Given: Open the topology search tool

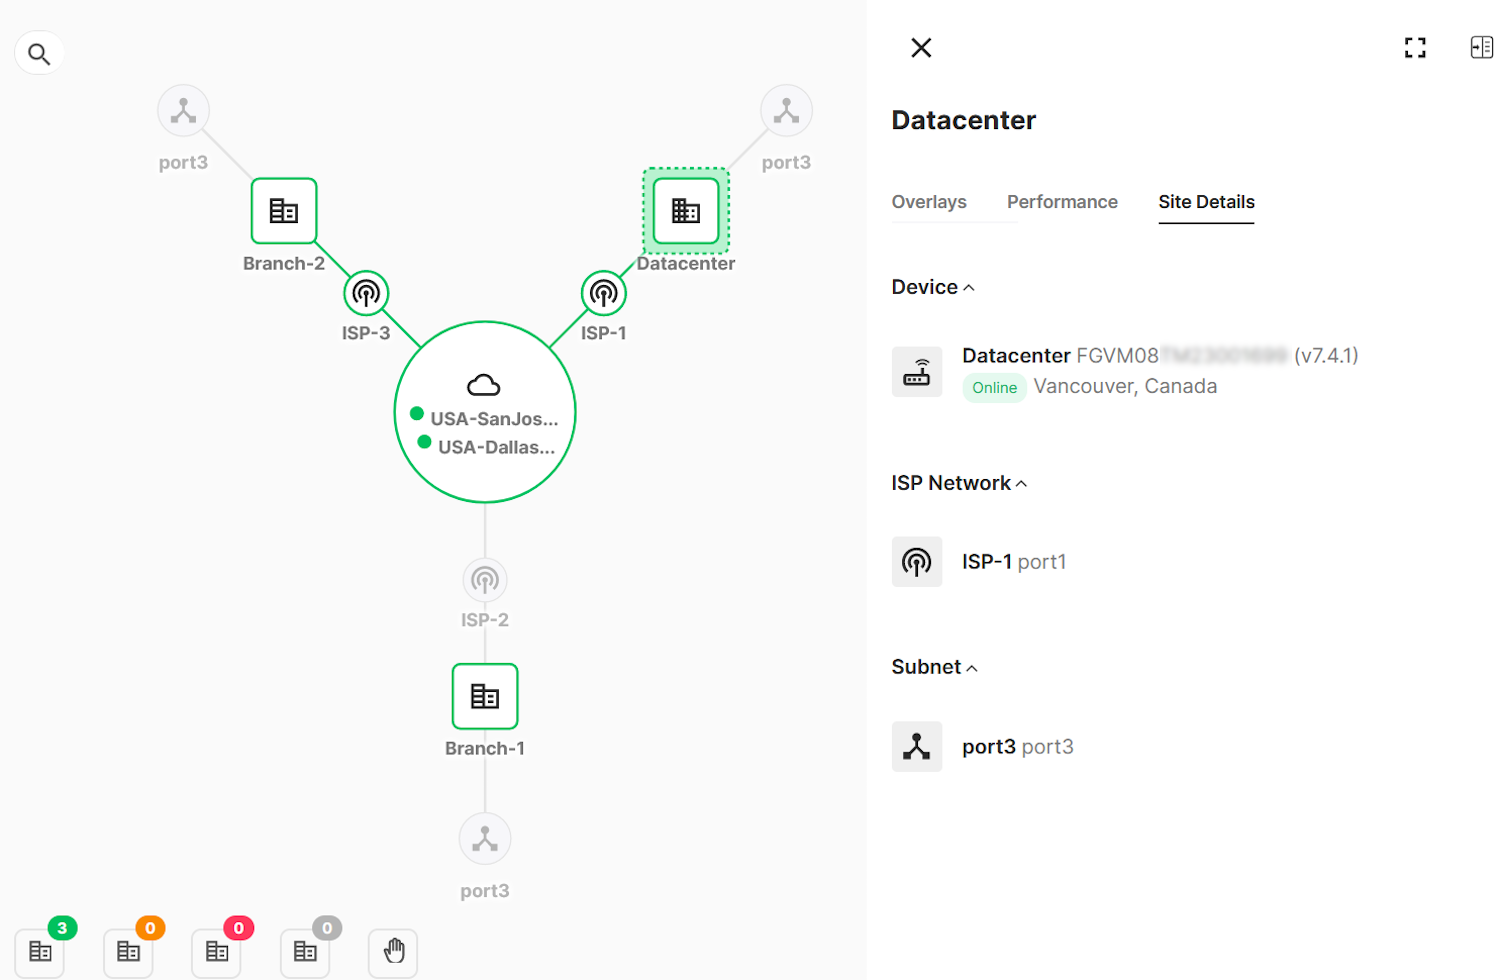Looking at the screenshot, I should point(38,52).
